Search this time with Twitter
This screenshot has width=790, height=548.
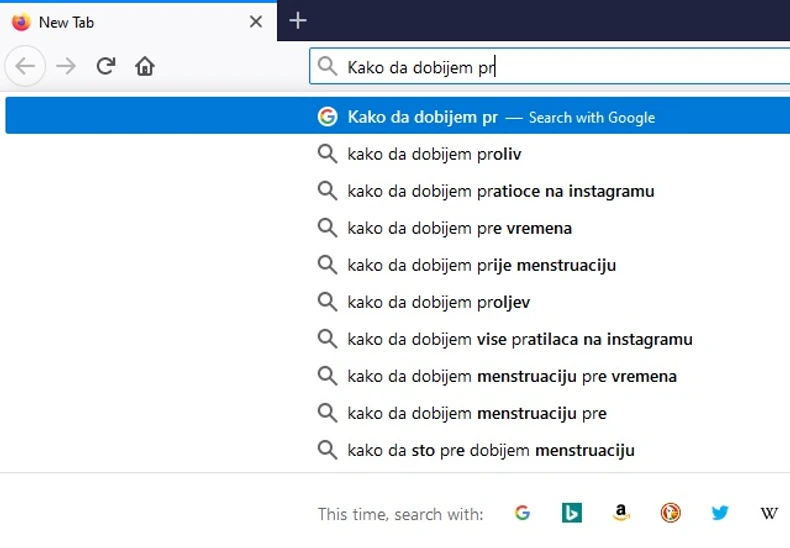coord(720,513)
